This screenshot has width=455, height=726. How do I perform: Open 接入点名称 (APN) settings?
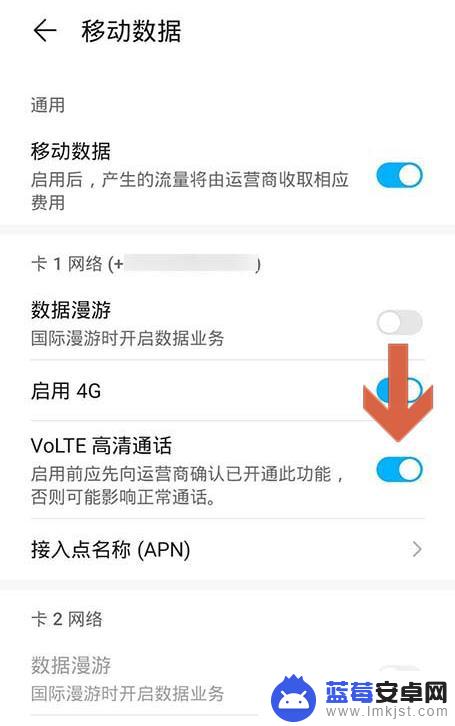[227, 550]
